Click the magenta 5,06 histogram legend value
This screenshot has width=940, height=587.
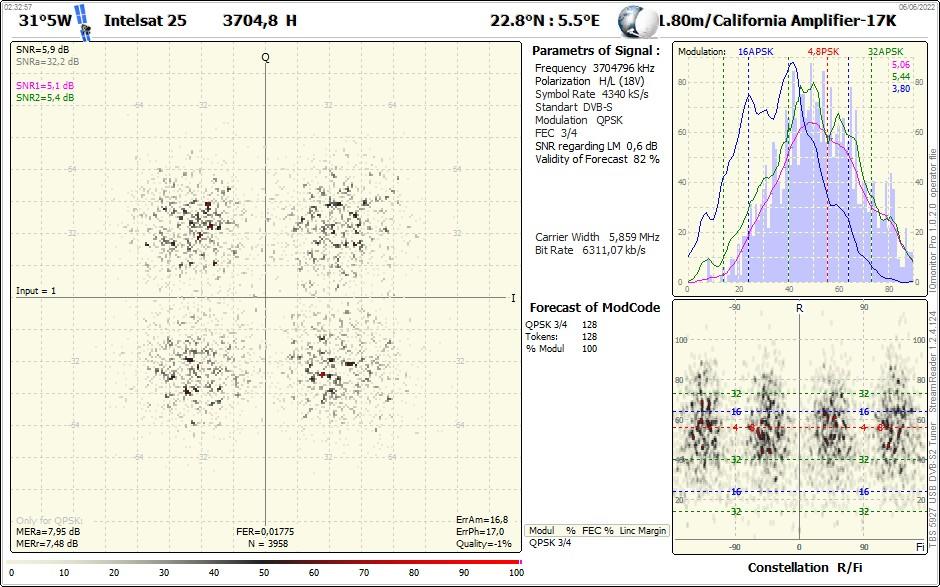(x=900, y=65)
